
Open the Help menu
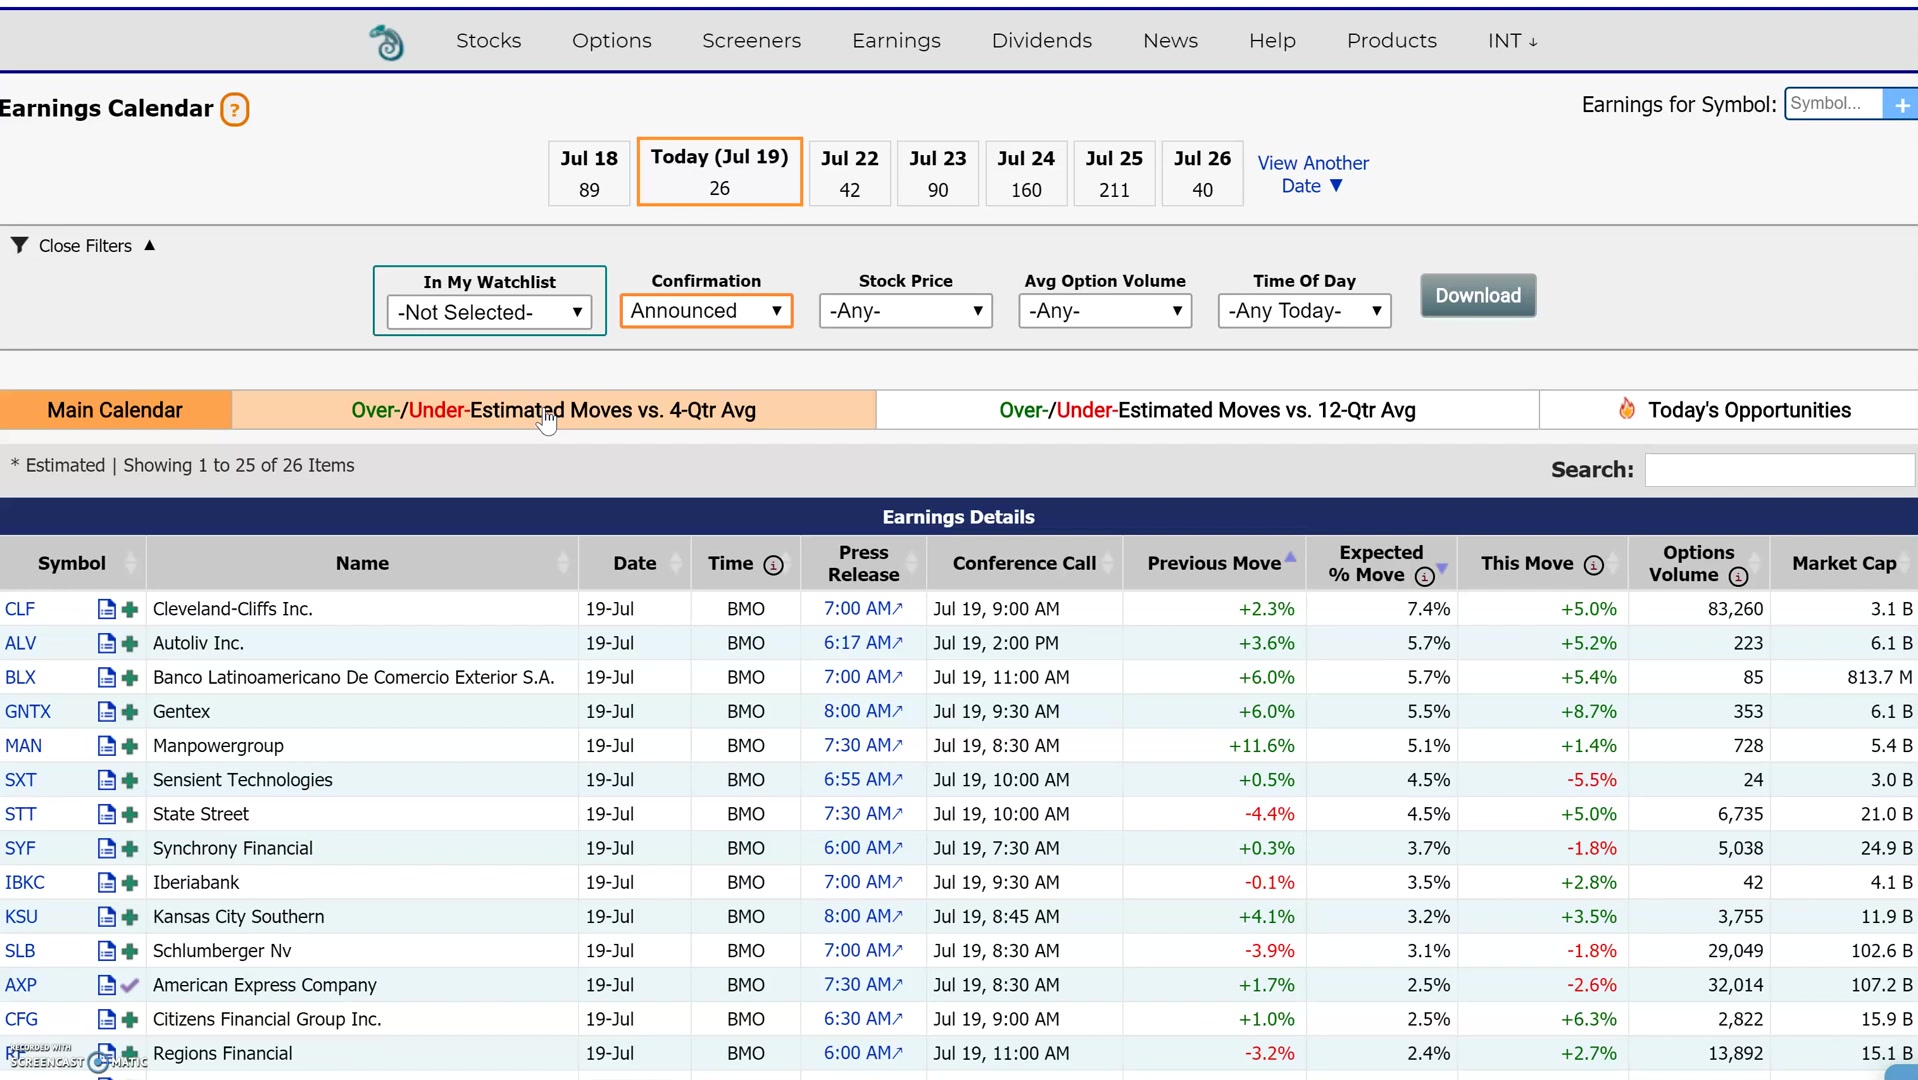(1272, 41)
